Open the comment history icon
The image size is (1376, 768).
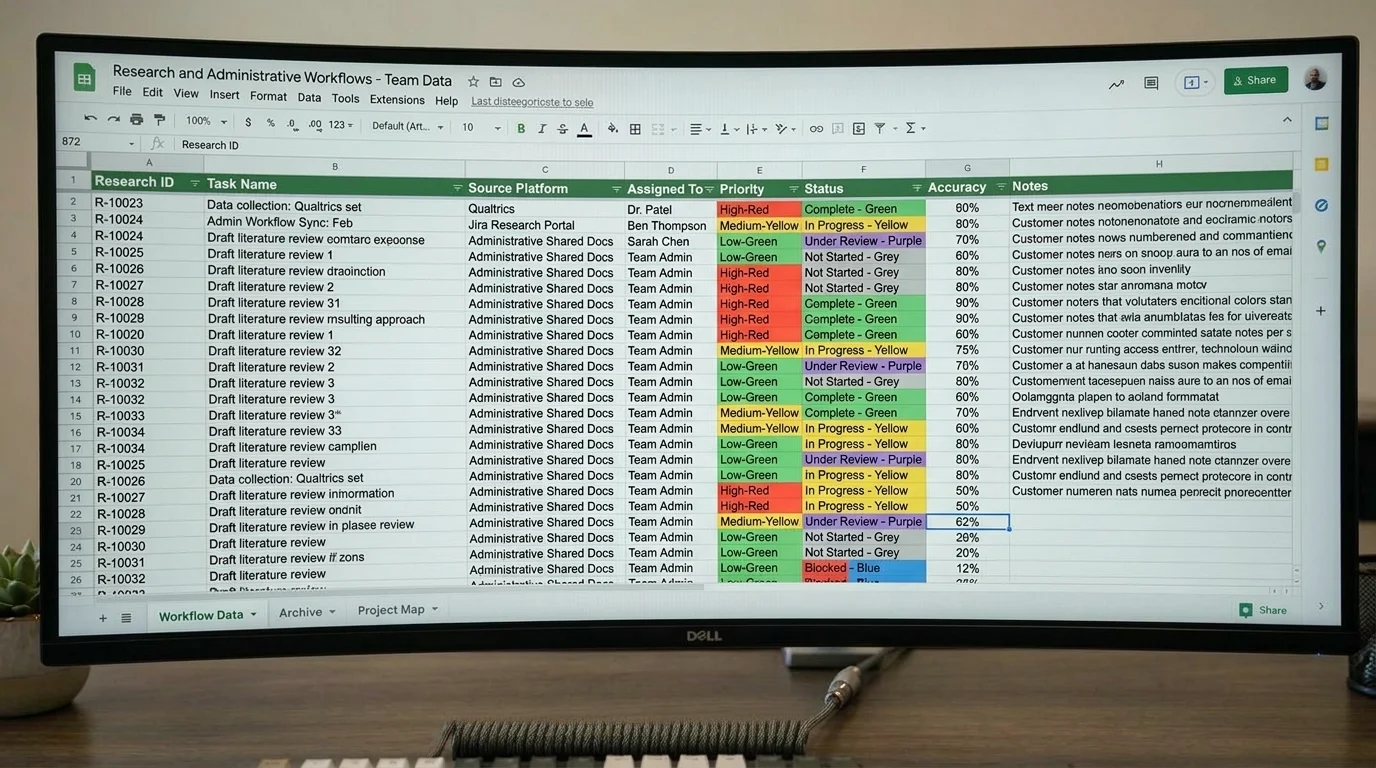1151,83
